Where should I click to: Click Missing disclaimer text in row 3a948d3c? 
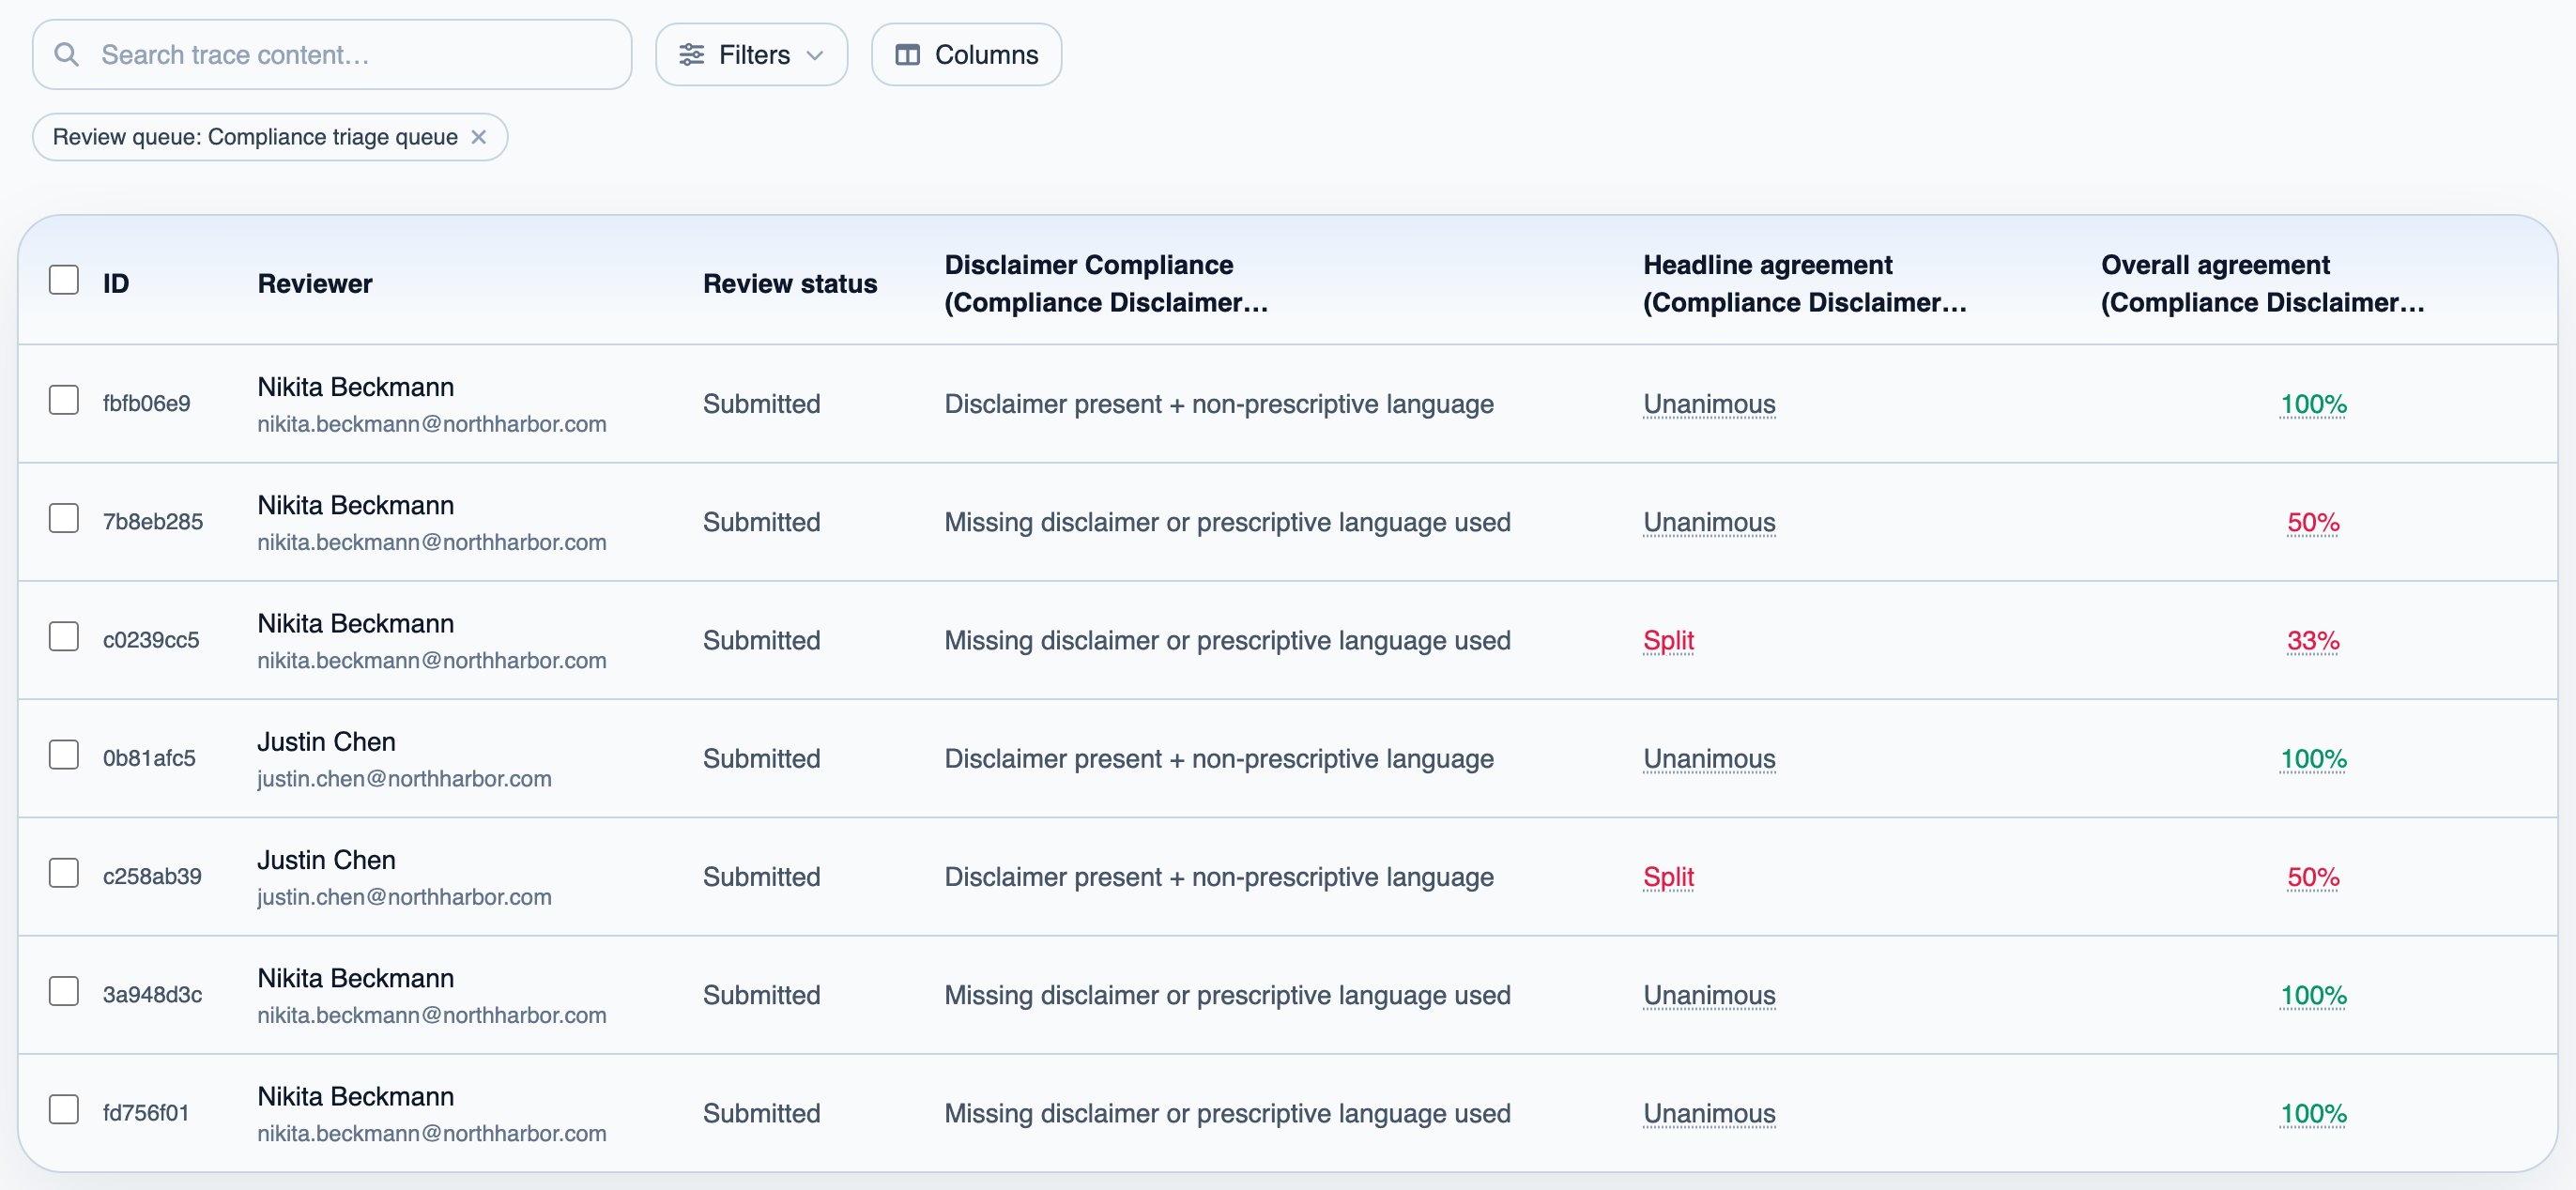1227,995
